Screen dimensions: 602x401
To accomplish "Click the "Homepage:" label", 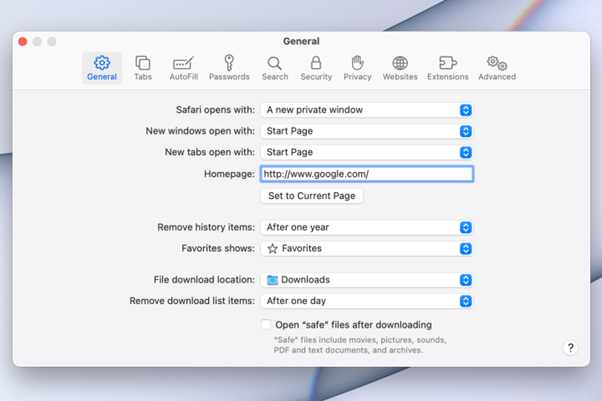I will tap(229, 174).
